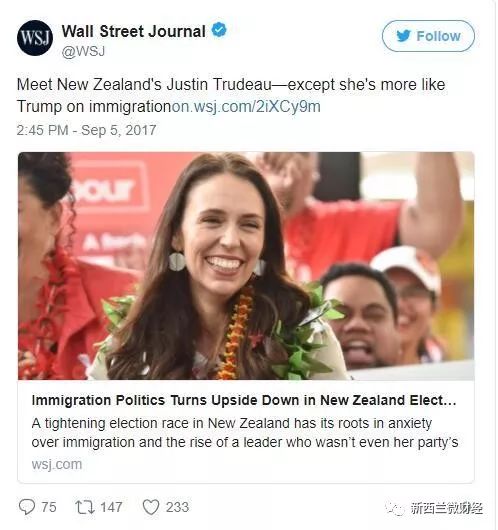Image resolution: width=498 pixels, height=530 pixels.
Task: Open the Wall Street Journal display name
Action: tap(134, 31)
